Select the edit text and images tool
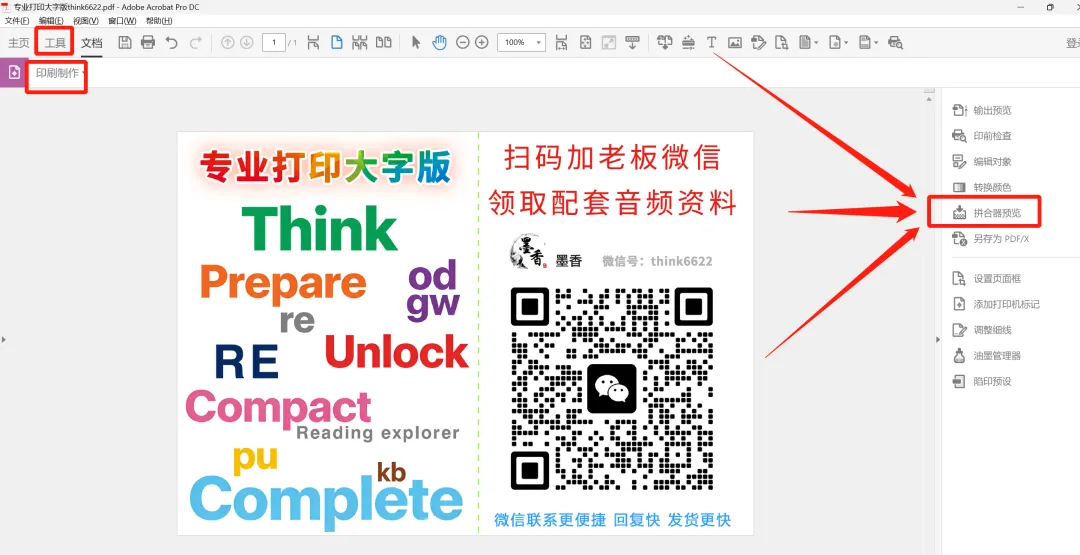 (x=758, y=43)
